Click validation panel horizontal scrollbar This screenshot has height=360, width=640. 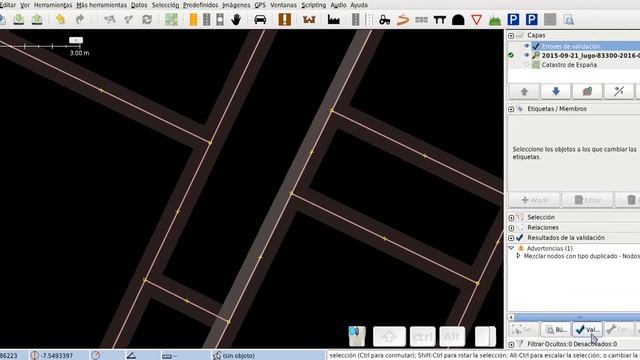tap(577, 317)
